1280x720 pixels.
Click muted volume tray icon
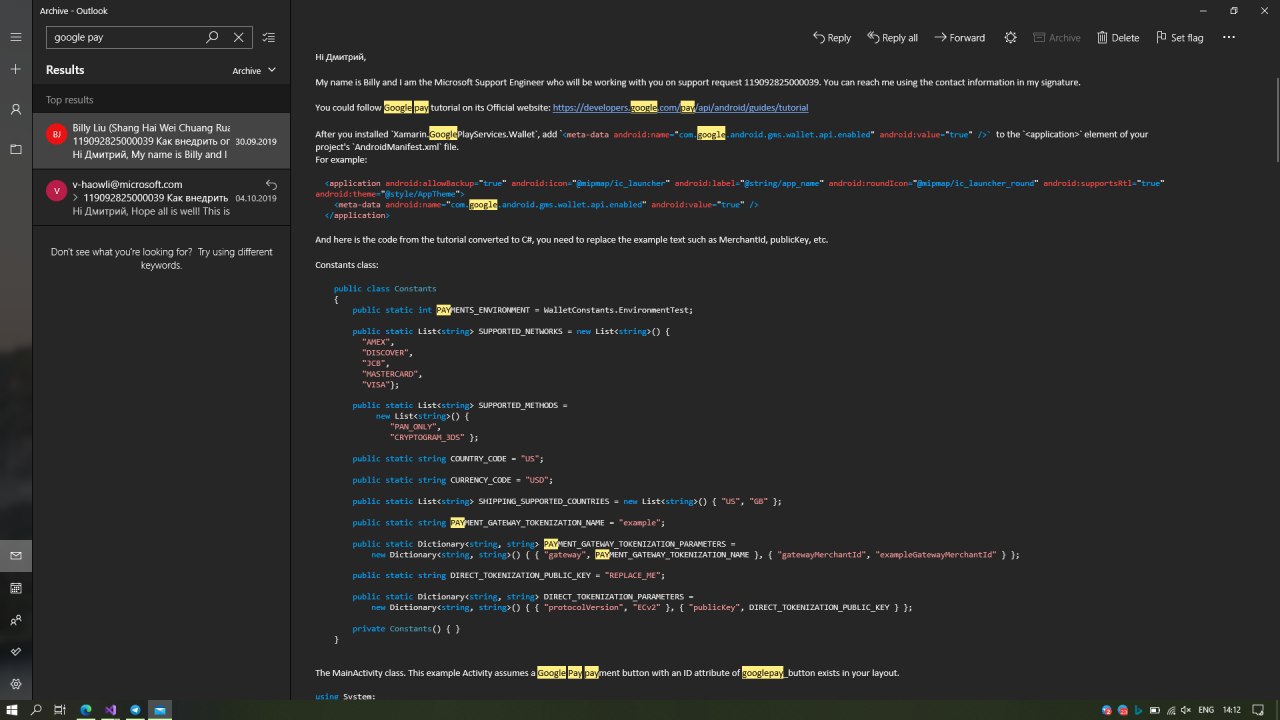[x=1184, y=710]
